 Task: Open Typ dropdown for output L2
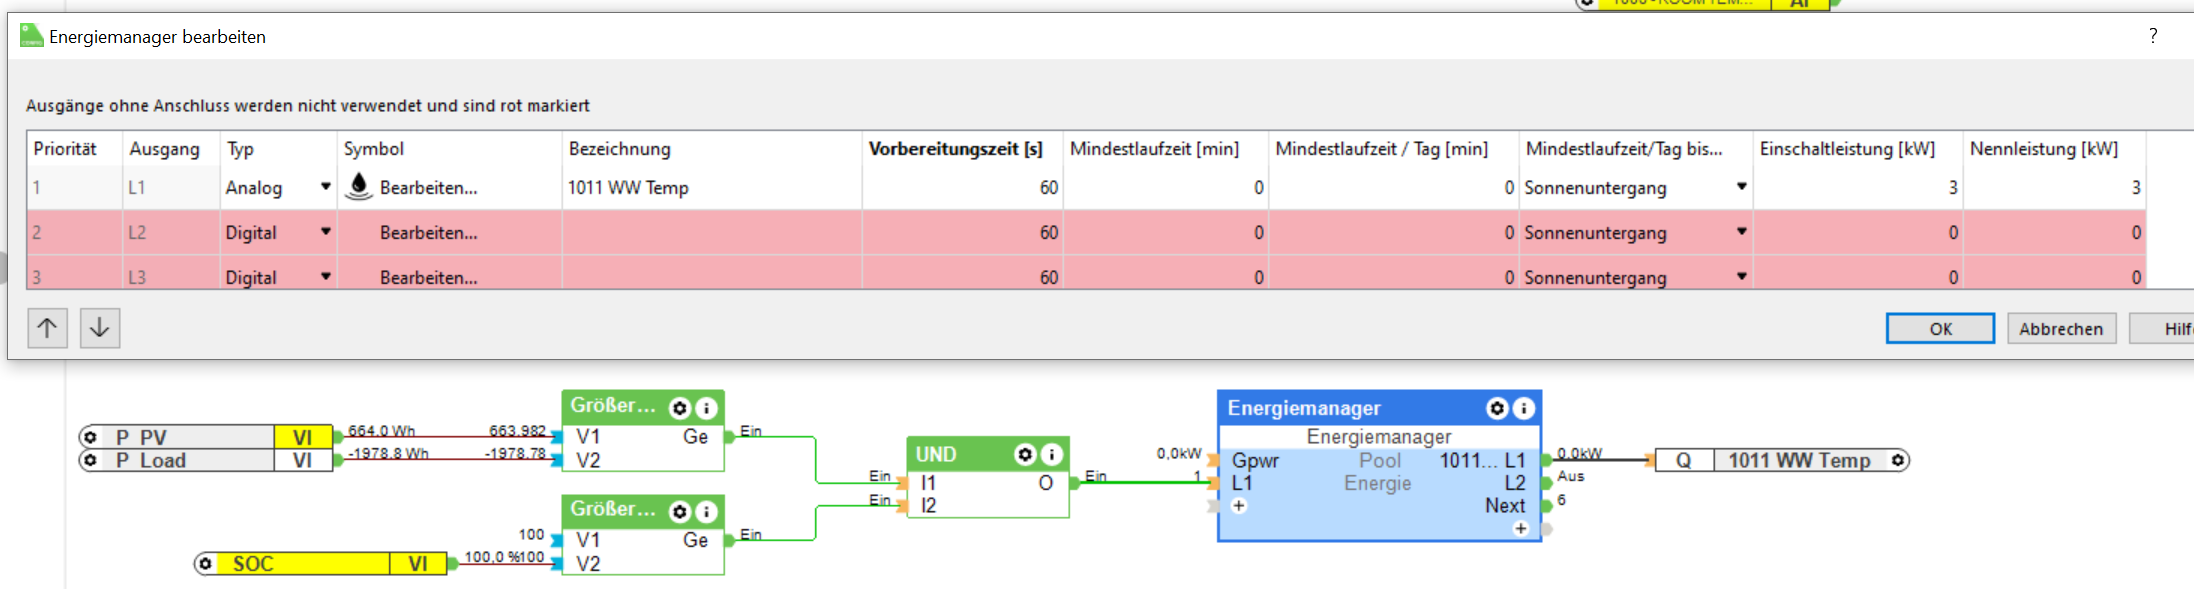[325, 232]
